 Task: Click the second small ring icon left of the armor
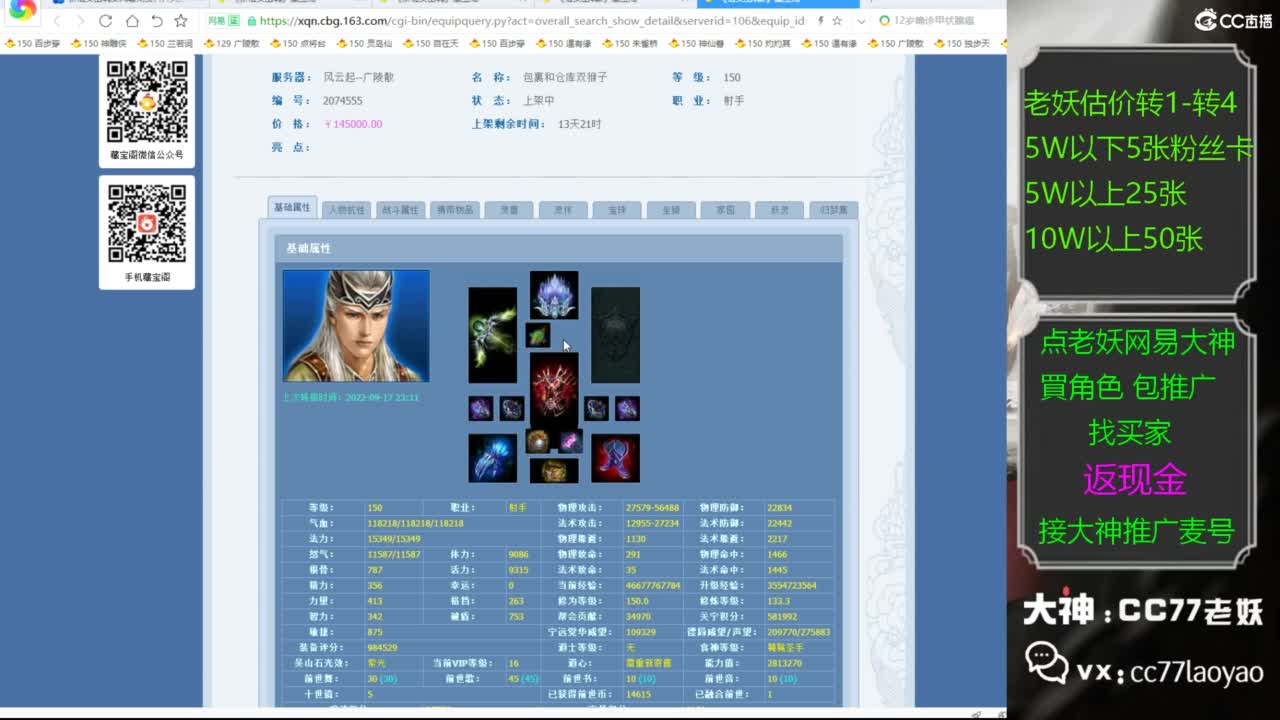[512, 408]
